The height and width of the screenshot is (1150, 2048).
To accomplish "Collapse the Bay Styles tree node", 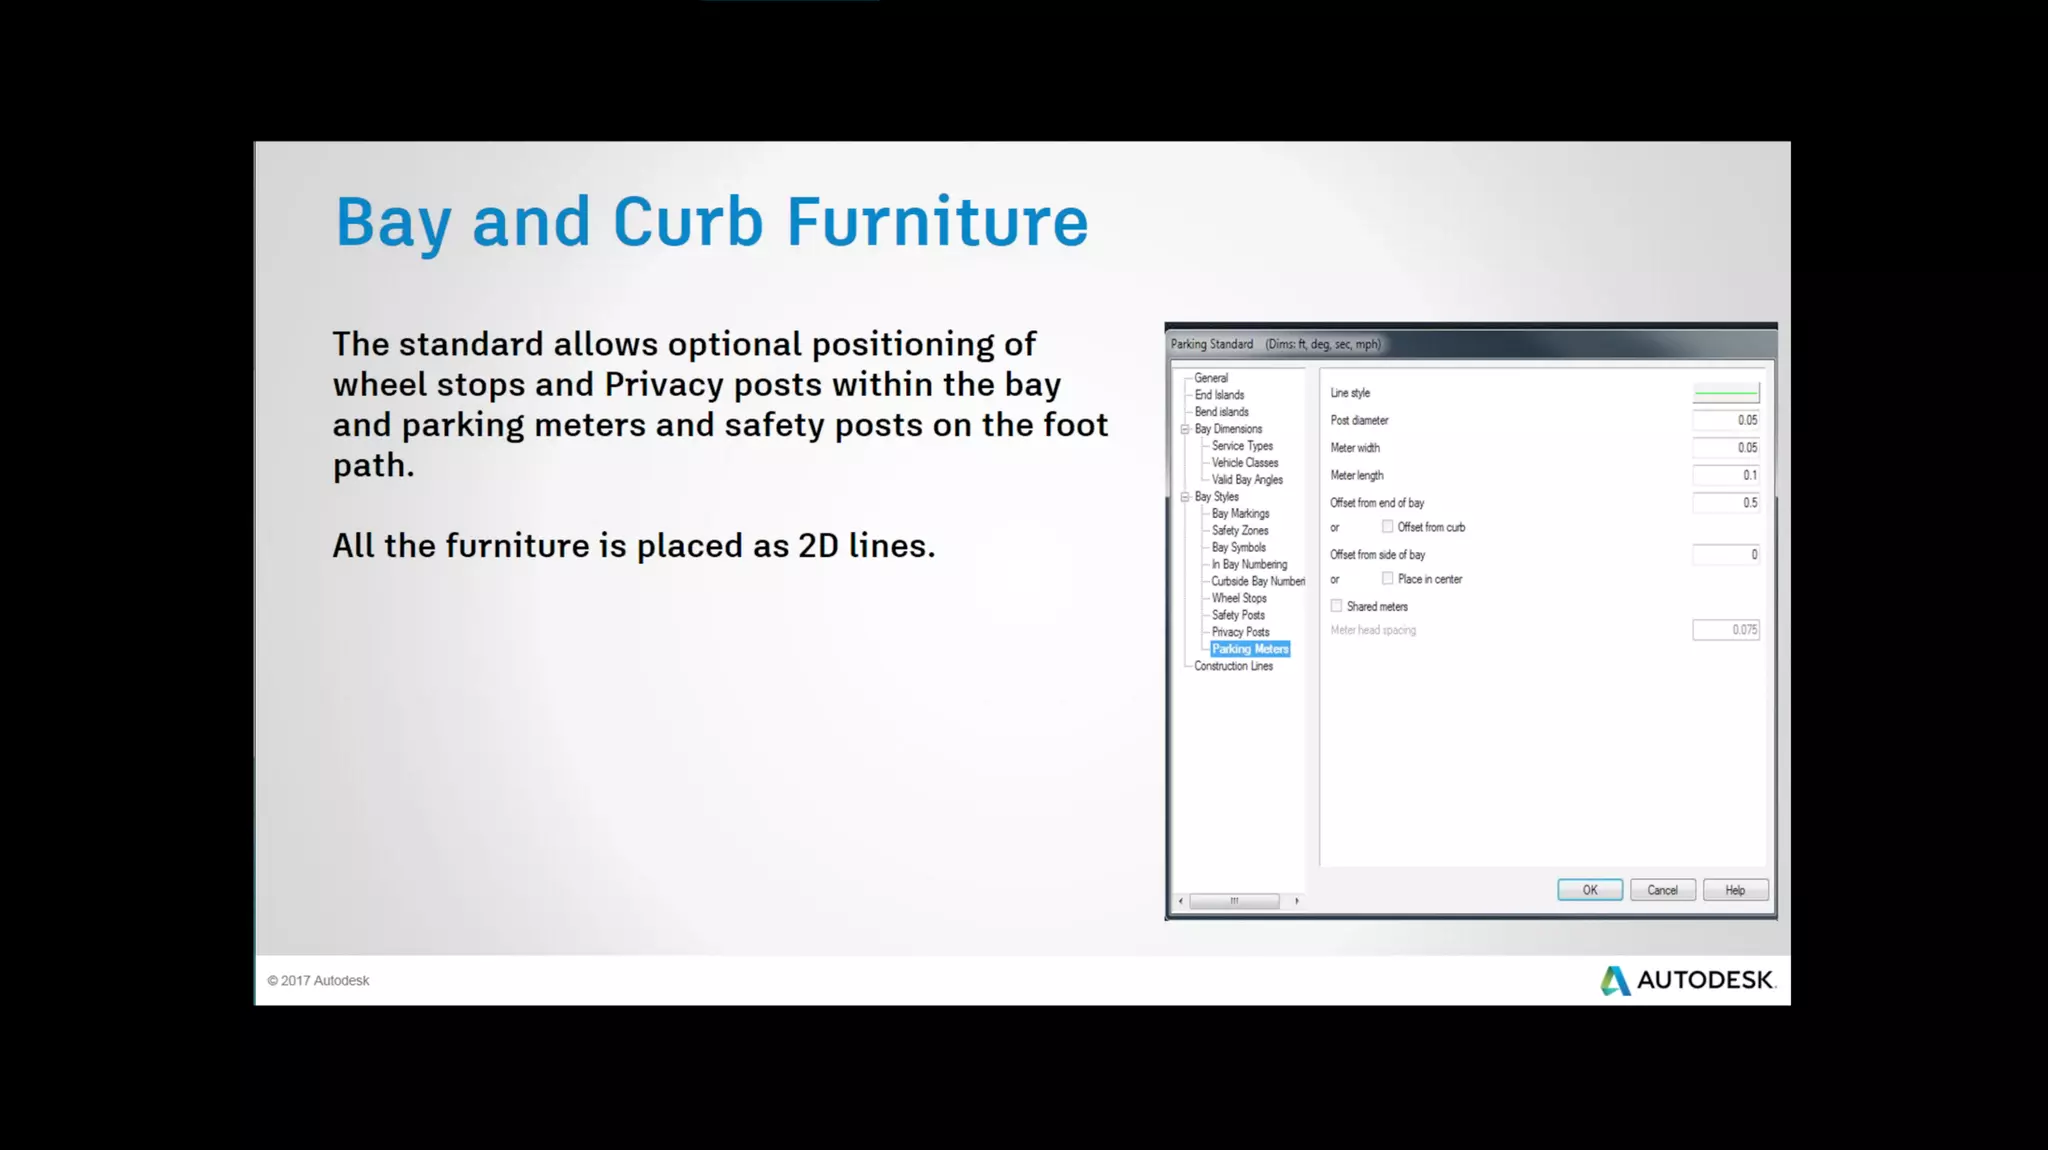I will pyautogui.click(x=1185, y=497).
